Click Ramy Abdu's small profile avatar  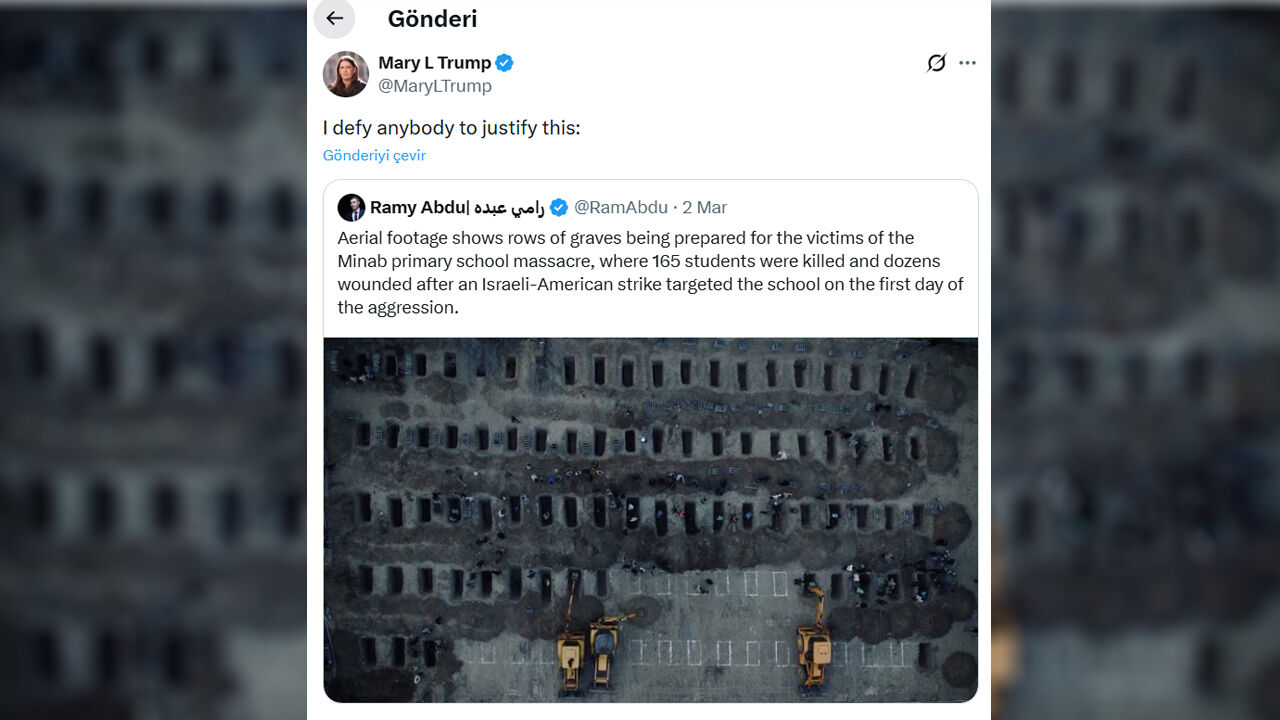(351, 208)
